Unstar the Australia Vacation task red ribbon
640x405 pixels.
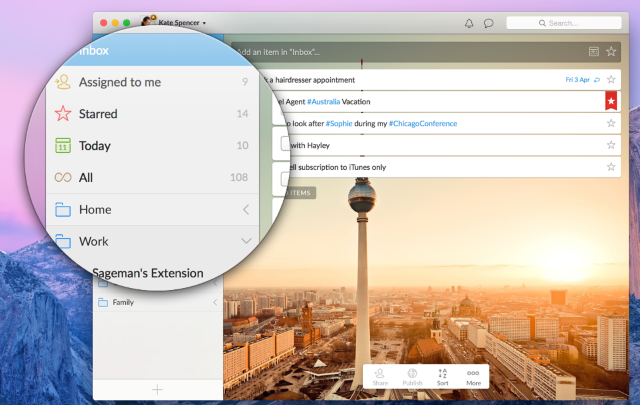[x=611, y=101]
